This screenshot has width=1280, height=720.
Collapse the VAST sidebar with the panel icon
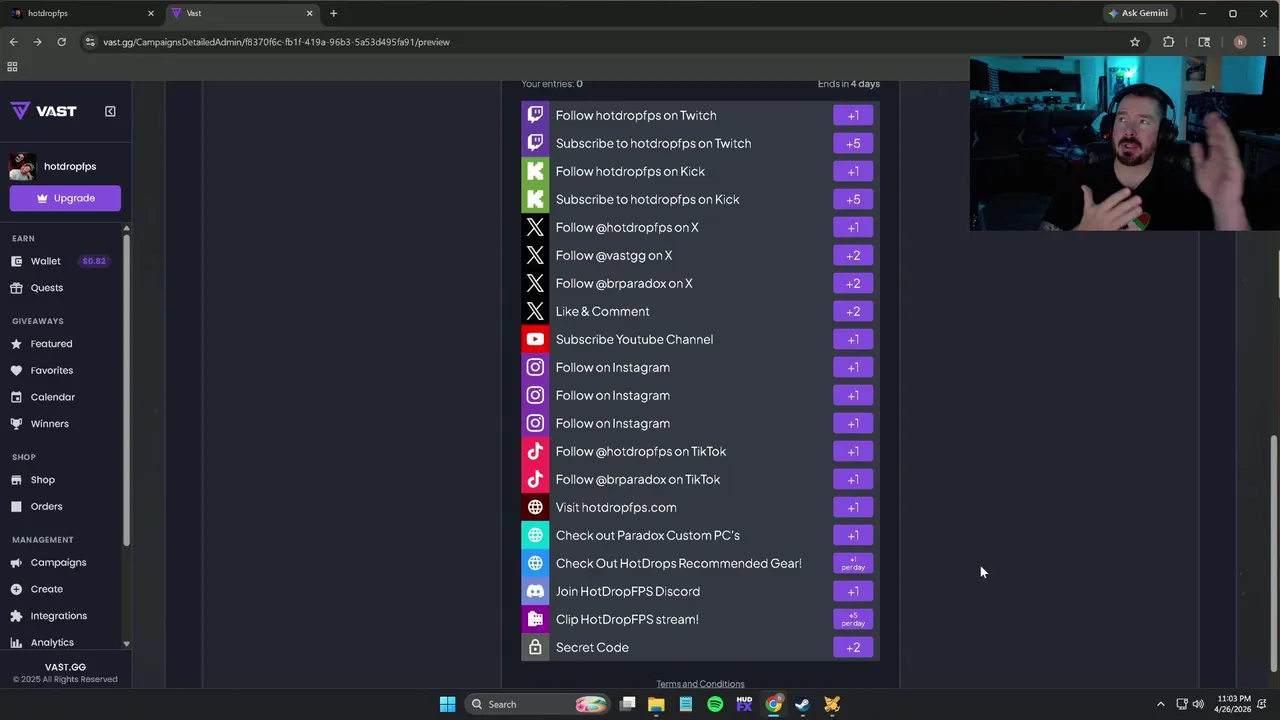[110, 111]
